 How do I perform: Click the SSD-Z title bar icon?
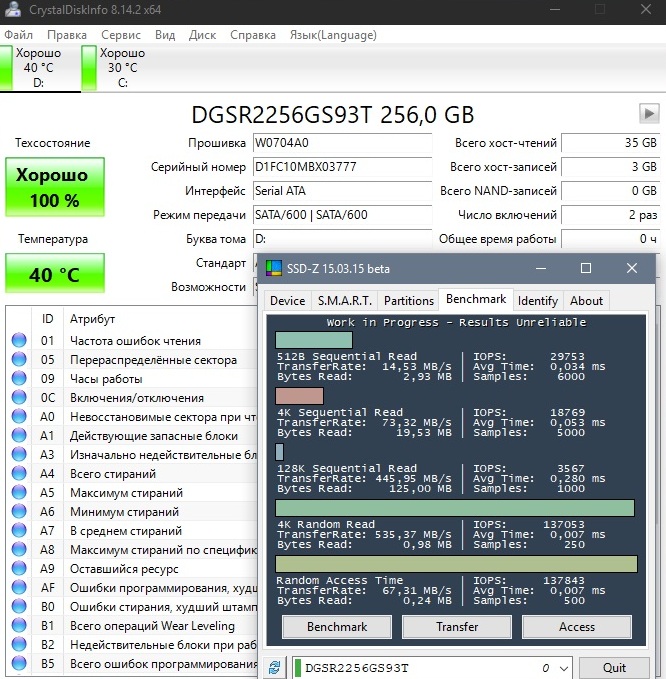click(272, 269)
